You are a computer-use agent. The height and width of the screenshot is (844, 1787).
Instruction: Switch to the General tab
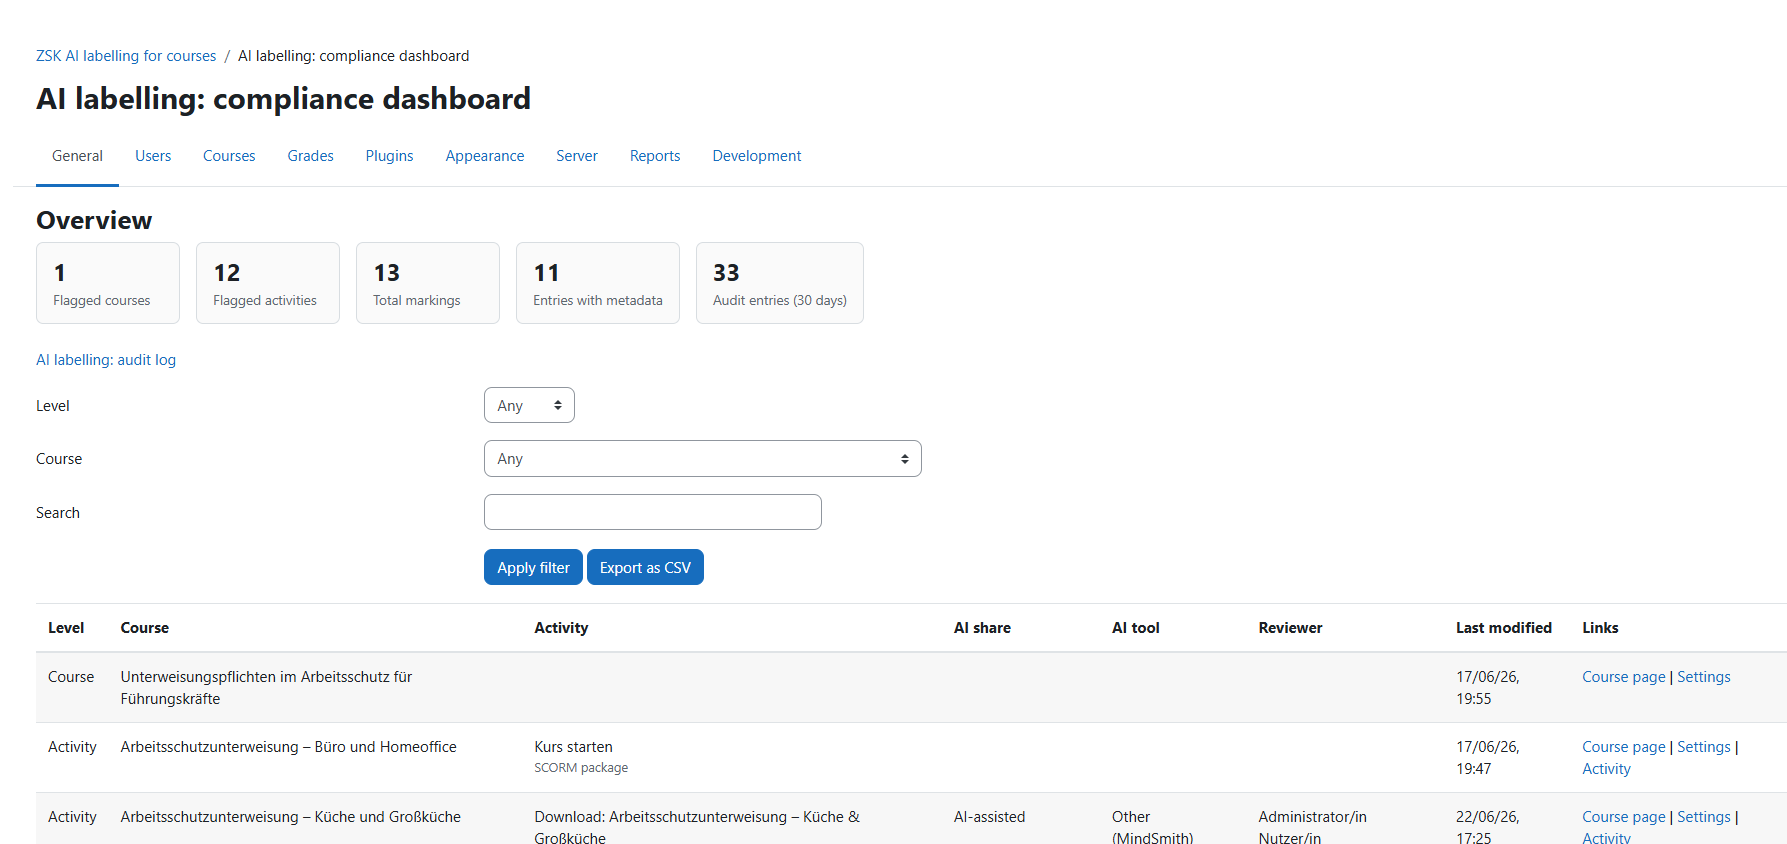coord(77,156)
